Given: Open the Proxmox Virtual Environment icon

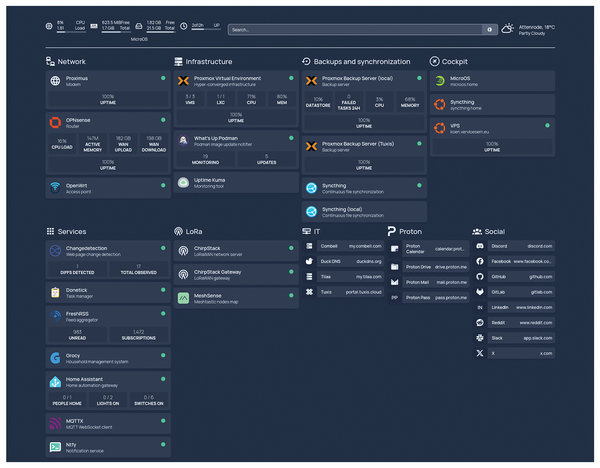Looking at the screenshot, I should (184, 81).
